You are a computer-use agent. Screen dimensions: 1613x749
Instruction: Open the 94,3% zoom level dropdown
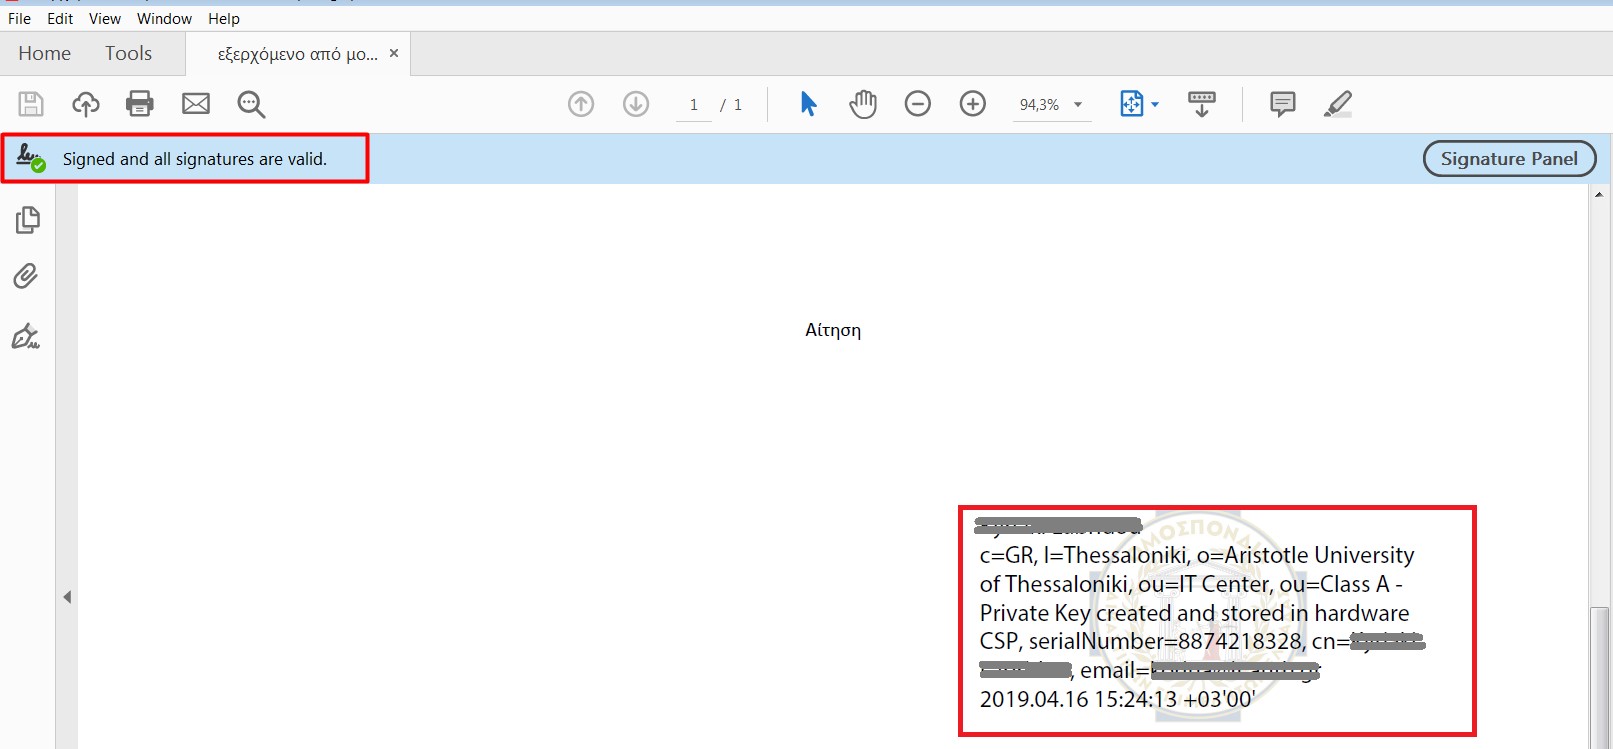(1078, 105)
